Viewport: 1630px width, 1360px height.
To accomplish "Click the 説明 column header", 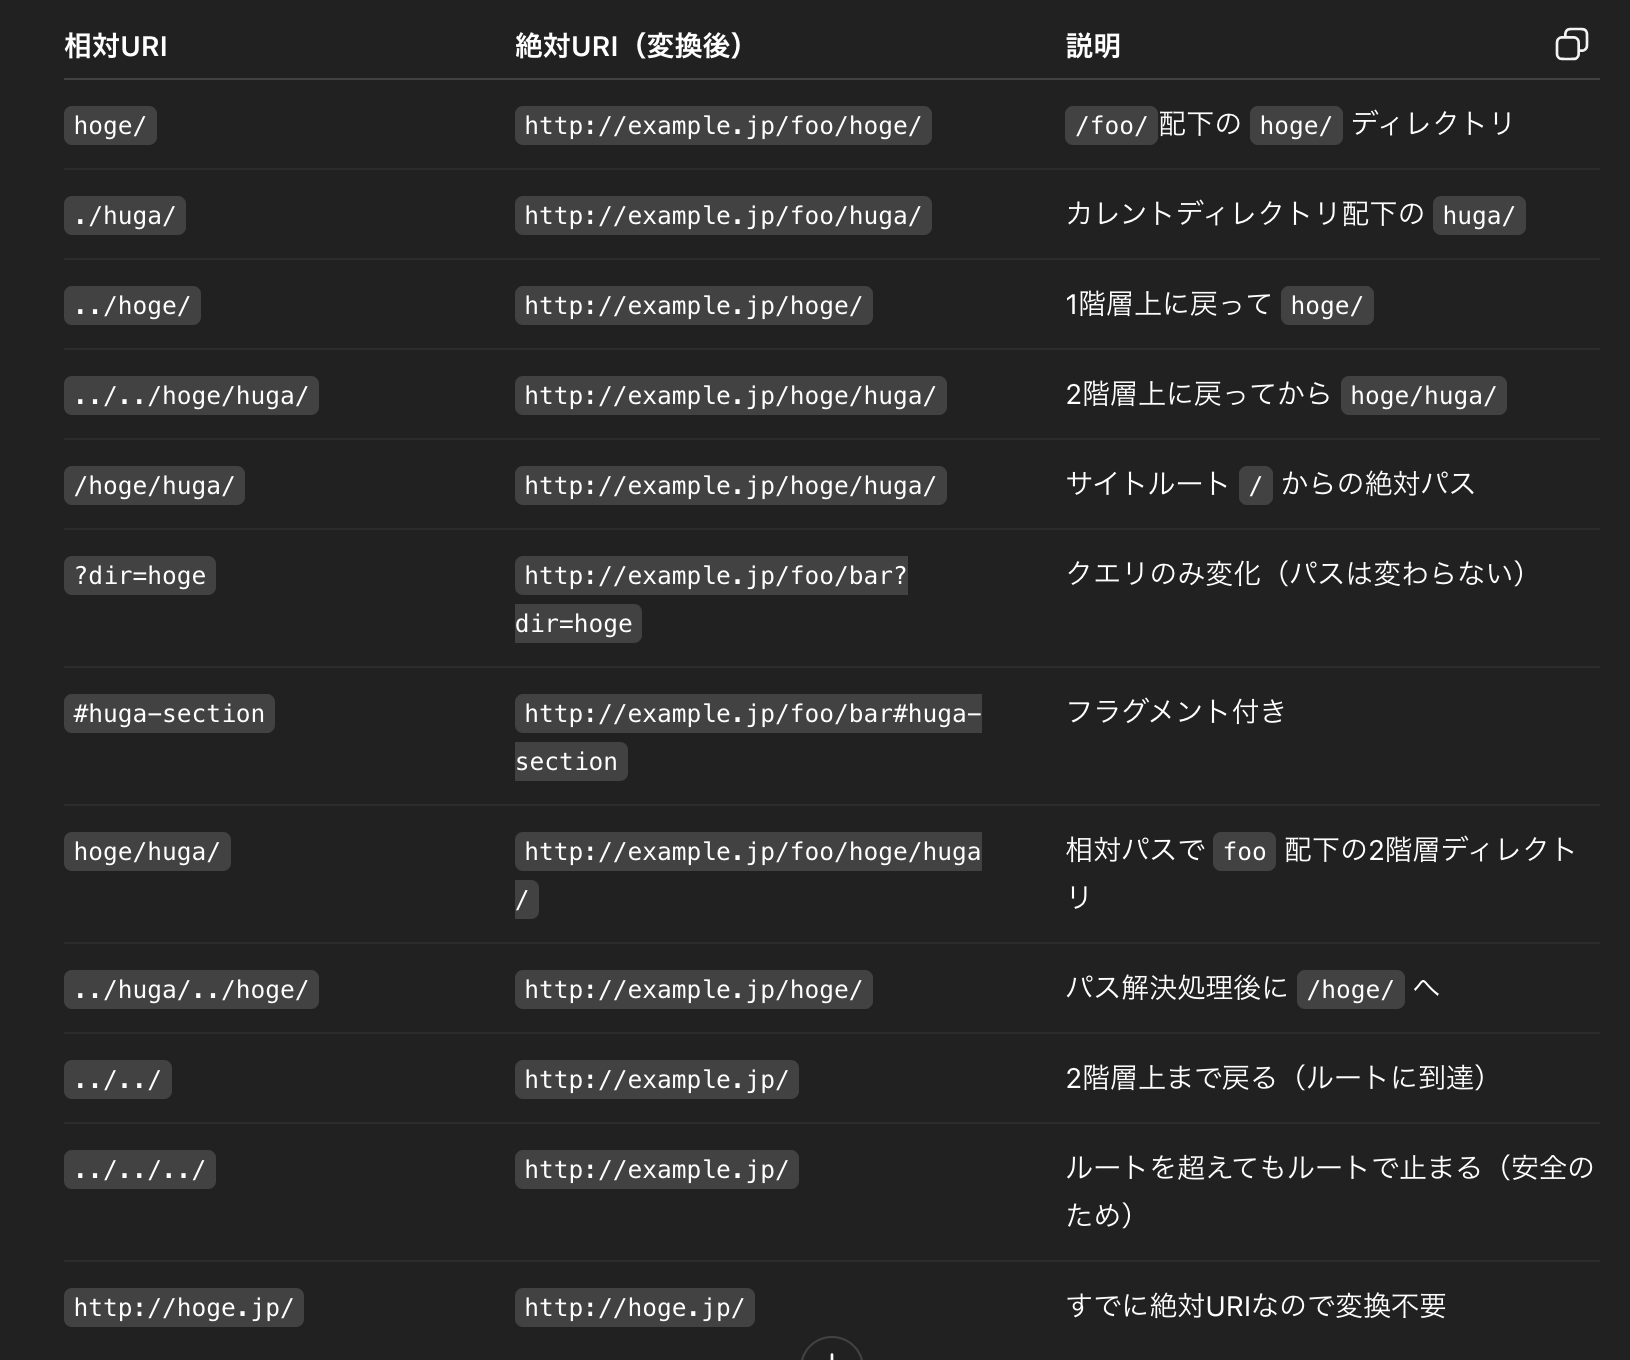I will (x=1093, y=46).
